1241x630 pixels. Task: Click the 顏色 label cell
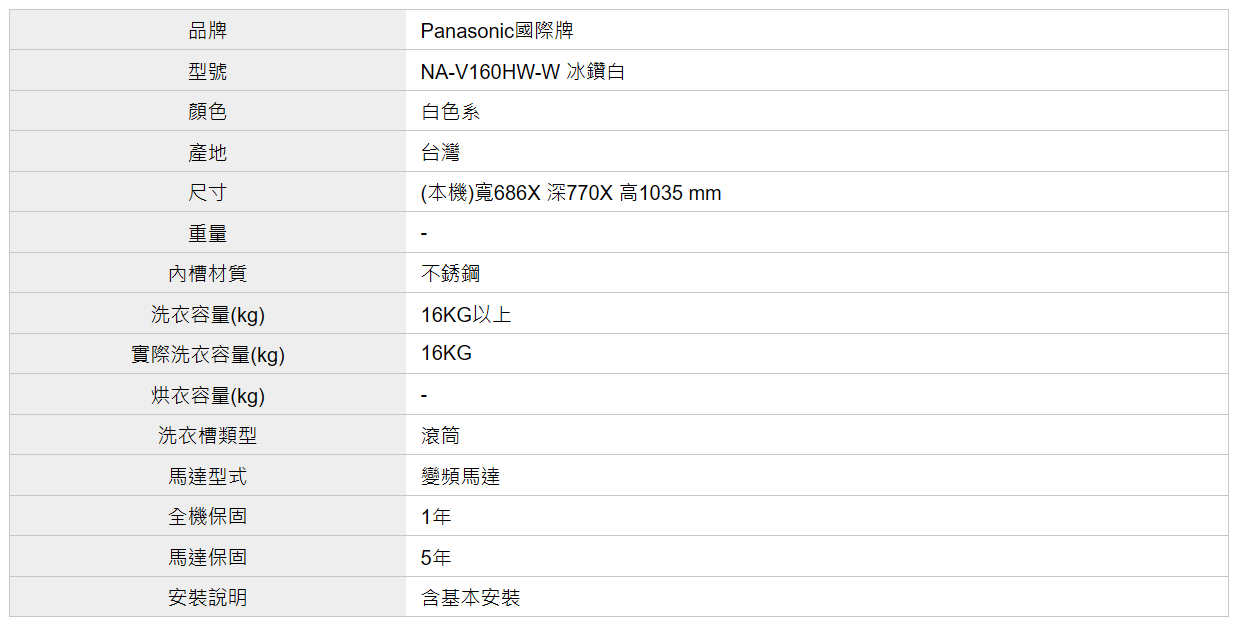[x=207, y=112]
